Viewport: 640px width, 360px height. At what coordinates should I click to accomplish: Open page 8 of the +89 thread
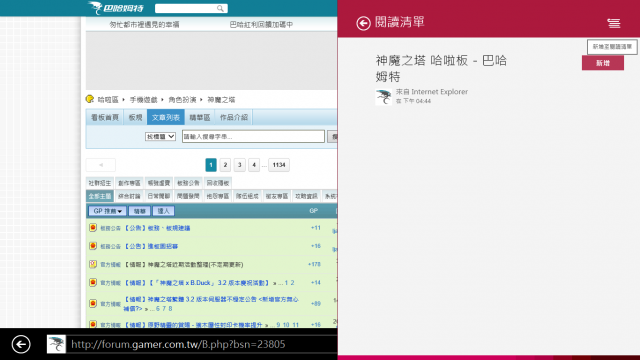170,309
